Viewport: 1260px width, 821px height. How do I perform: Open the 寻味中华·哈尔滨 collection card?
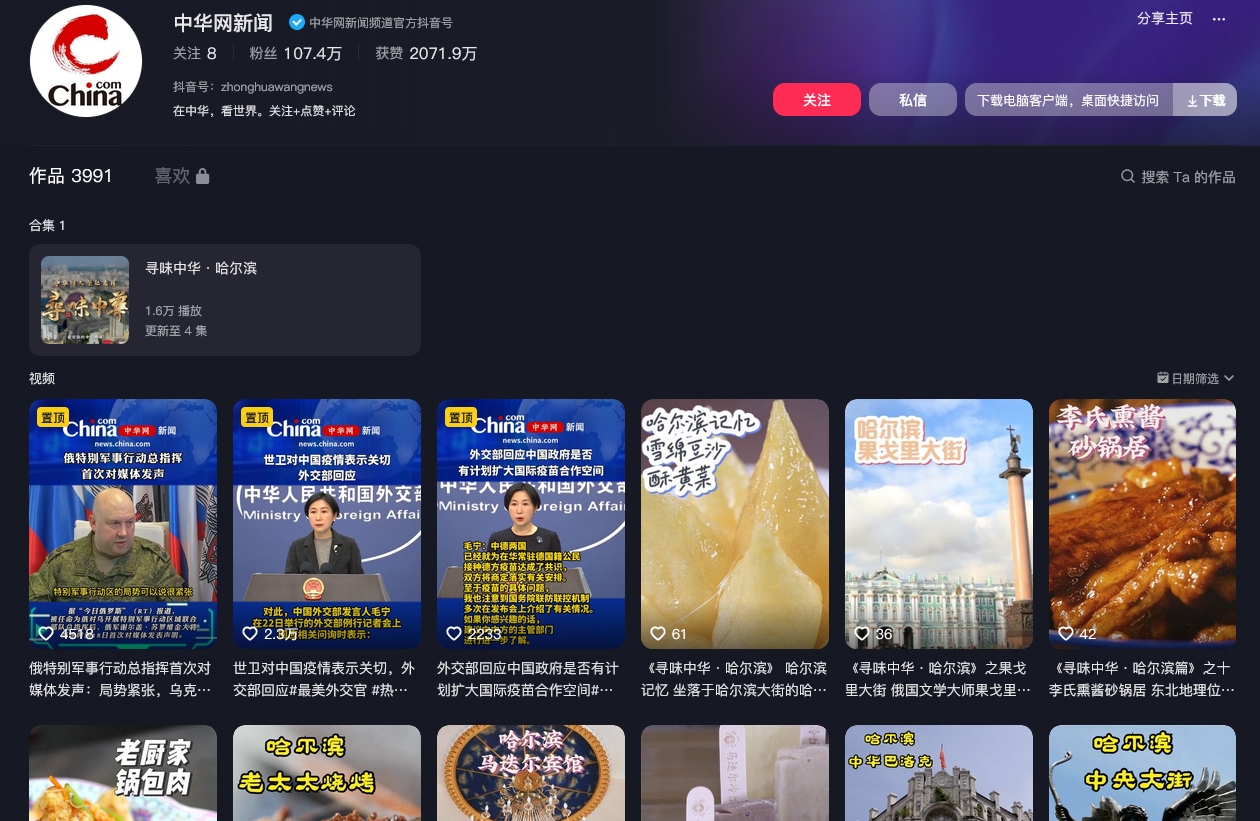point(225,300)
